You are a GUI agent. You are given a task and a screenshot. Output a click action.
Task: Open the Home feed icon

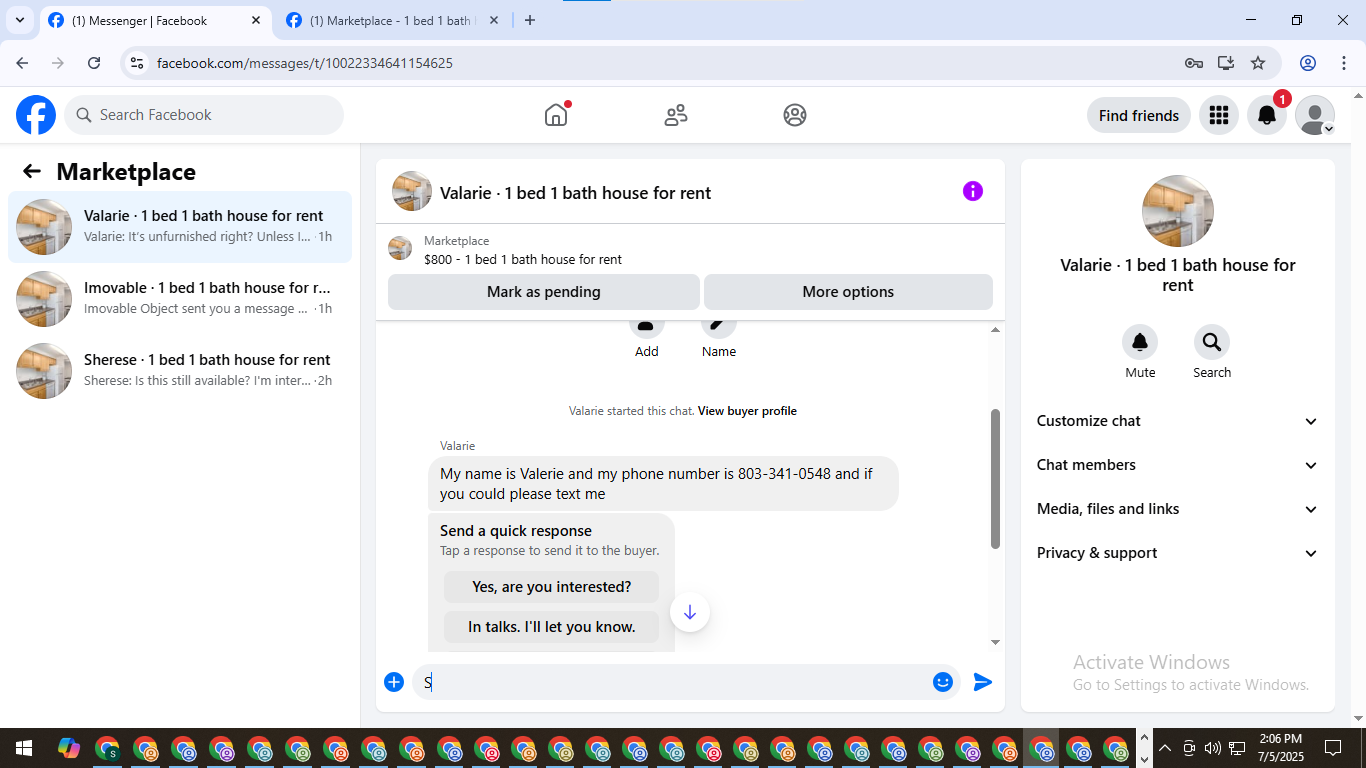coord(556,115)
